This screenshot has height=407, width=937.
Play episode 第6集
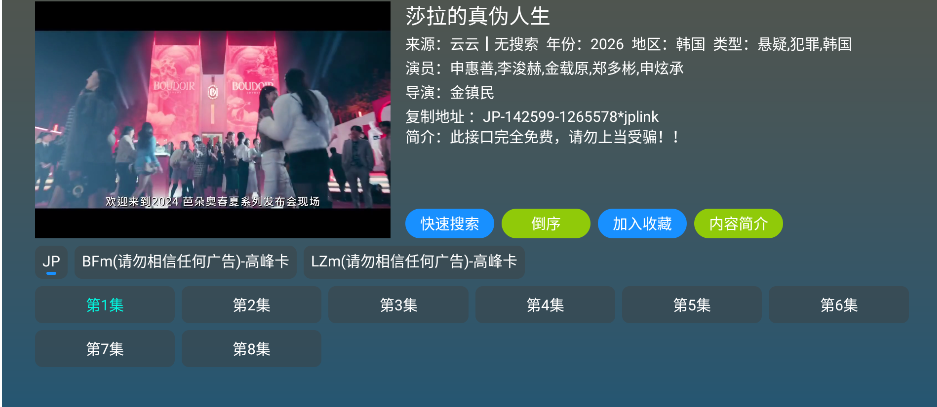(839, 305)
